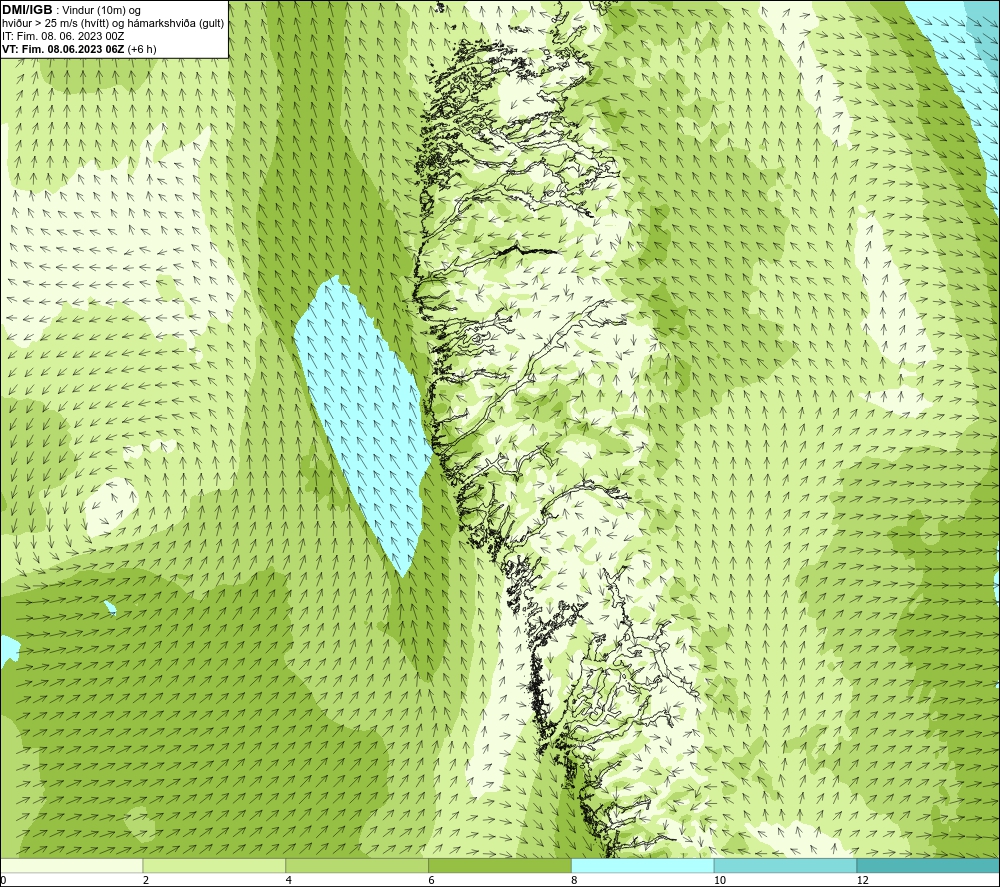Click the 'IT: Fim. 08. 06. 2023 00Z' line
Image resolution: width=1000 pixels, height=887 pixels.
click(x=63, y=36)
